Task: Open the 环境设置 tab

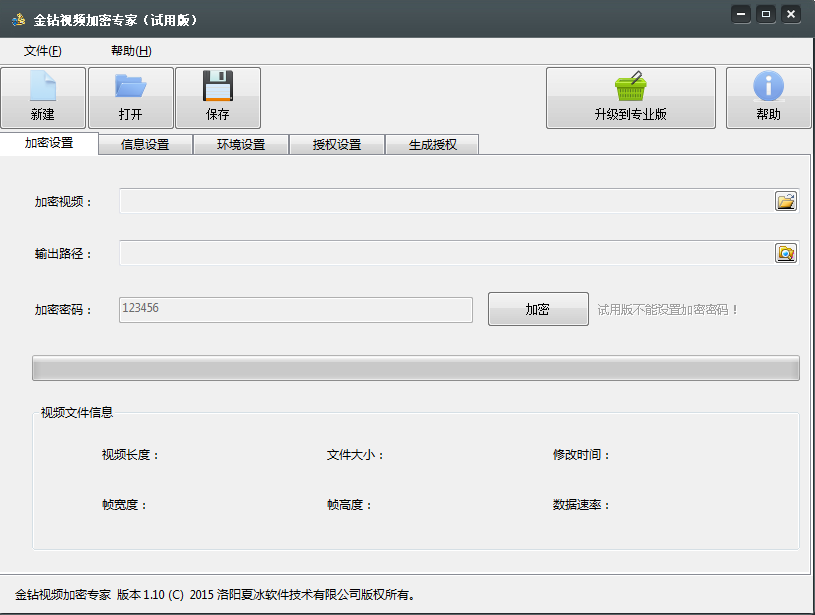Action: tap(240, 144)
